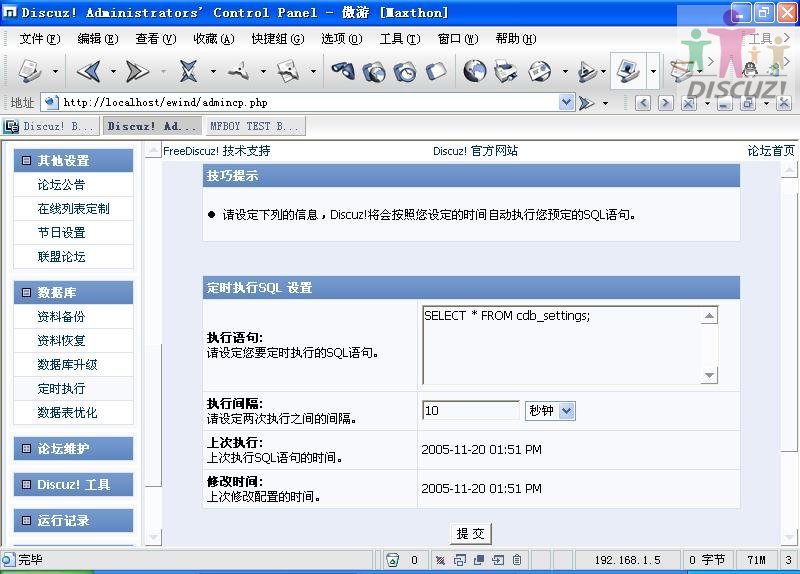Click the Go arrow beside address bar

click(587, 103)
